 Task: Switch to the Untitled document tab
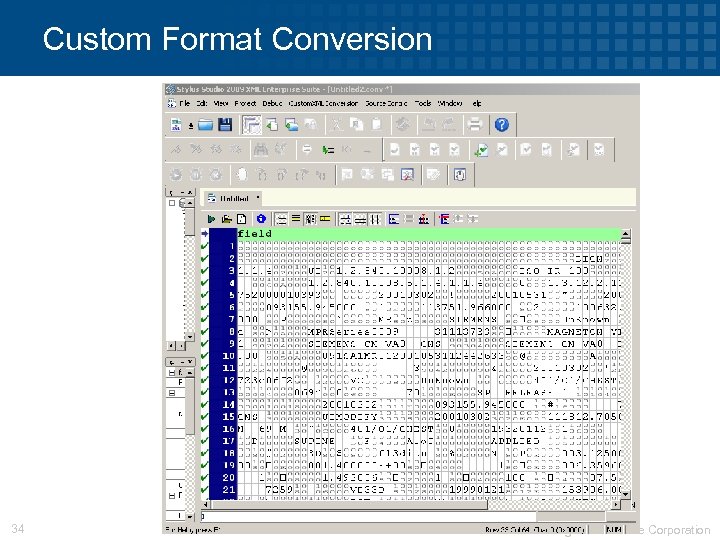pos(233,198)
